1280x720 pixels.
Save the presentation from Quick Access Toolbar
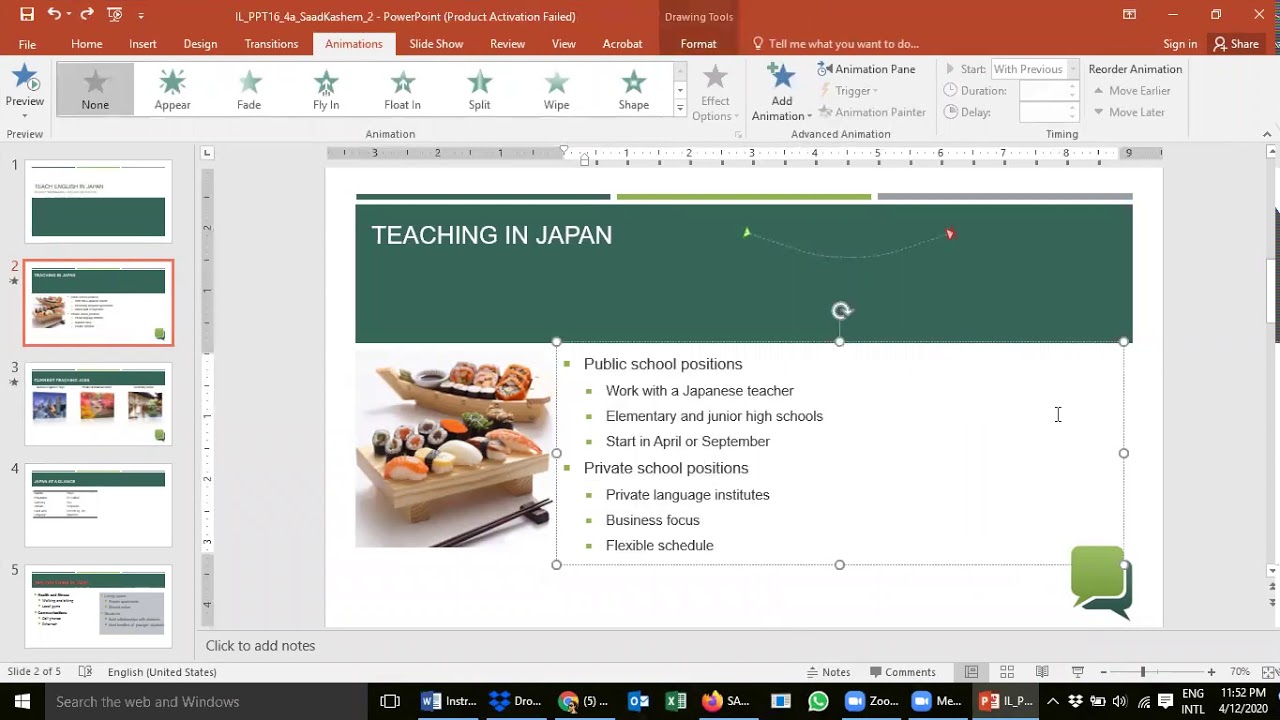point(27,15)
